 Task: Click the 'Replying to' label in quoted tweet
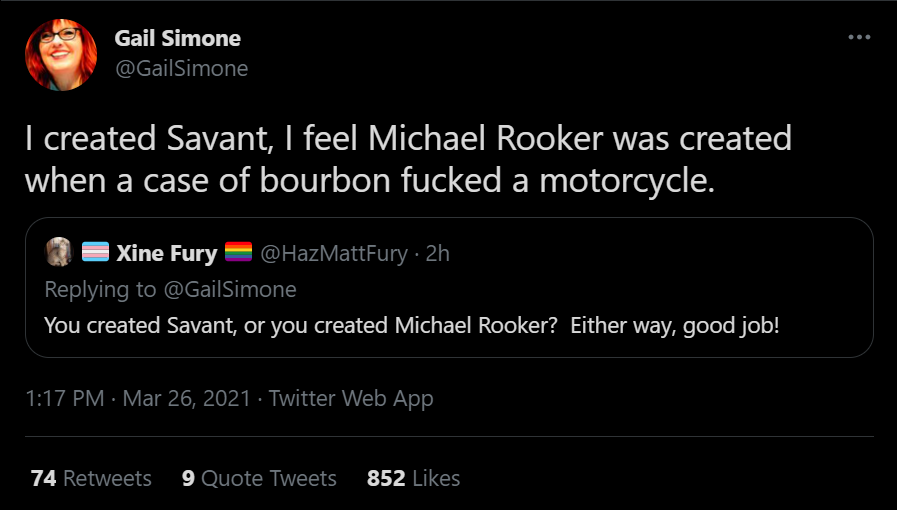[x=100, y=290]
